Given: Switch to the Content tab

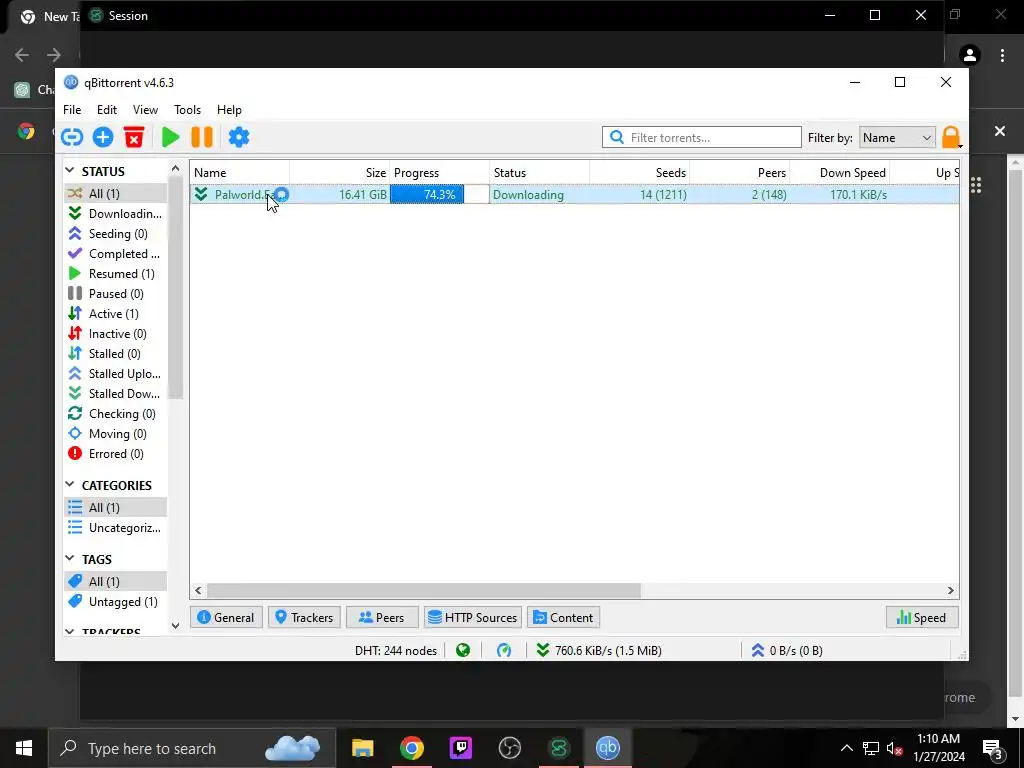Looking at the screenshot, I should [564, 618].
